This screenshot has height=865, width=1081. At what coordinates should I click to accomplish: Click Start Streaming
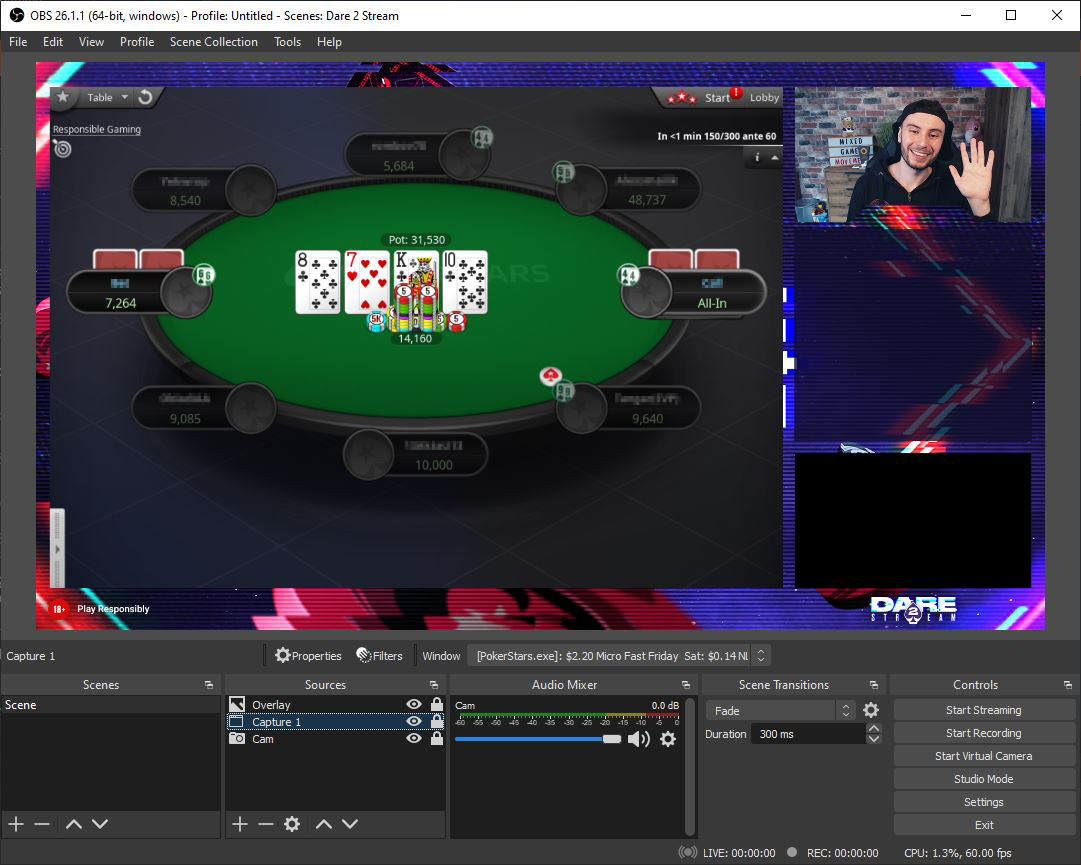tap(983, 709)
